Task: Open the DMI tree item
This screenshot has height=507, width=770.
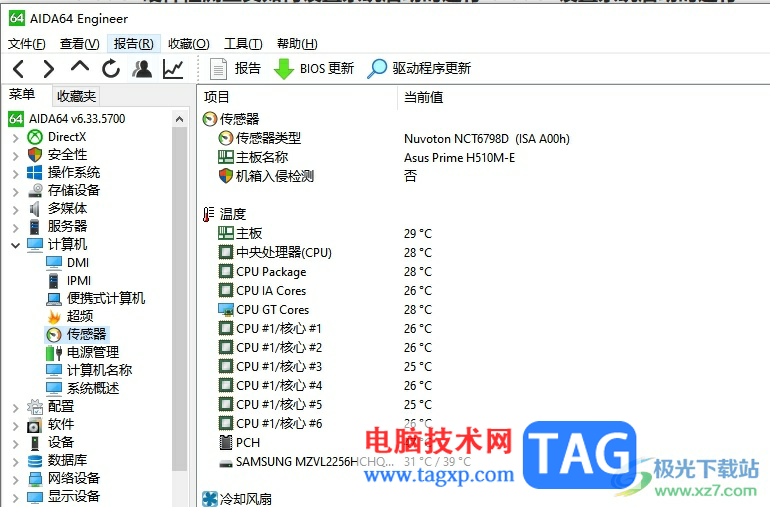Action: (x=67, y=263)
